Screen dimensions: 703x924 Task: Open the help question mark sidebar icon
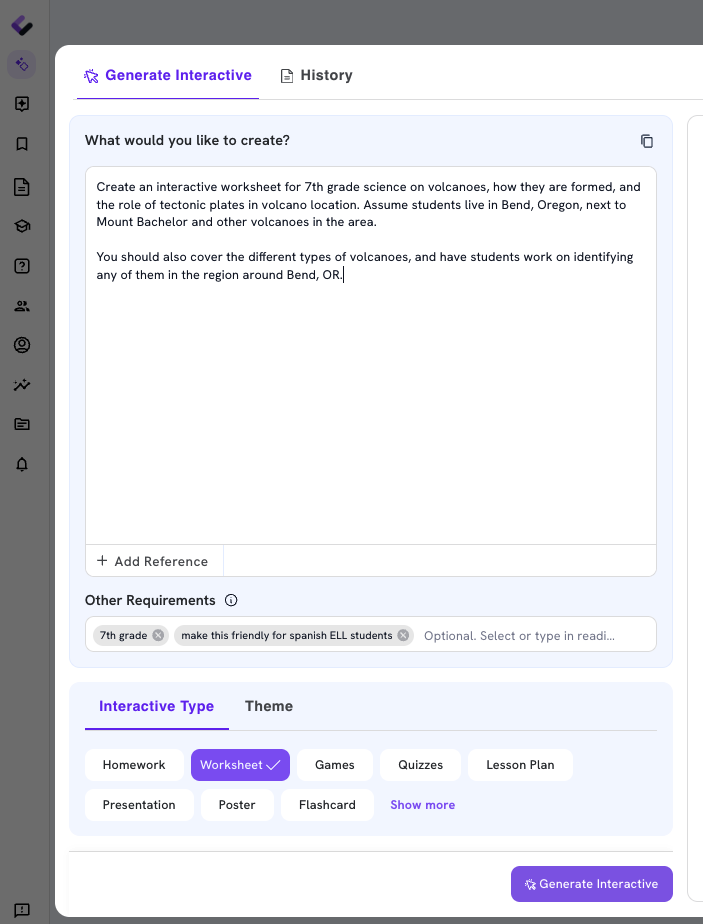(x=22, y=266)
